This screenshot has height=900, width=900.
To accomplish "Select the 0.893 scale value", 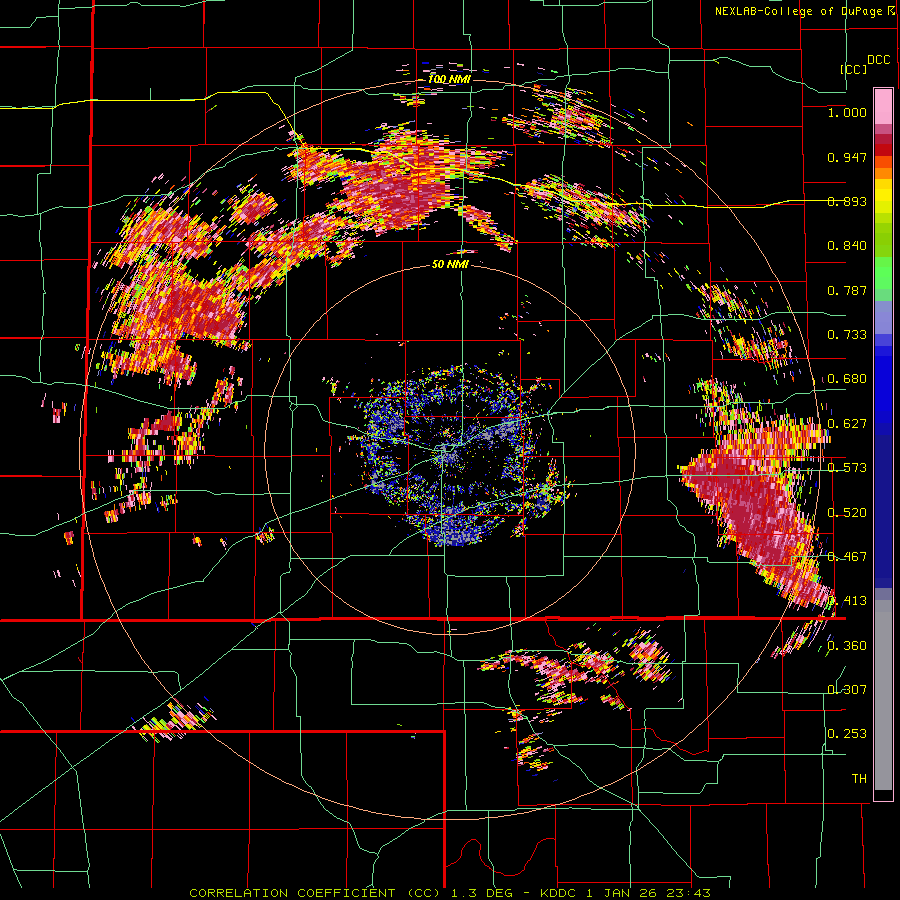I will coord(847,201).
